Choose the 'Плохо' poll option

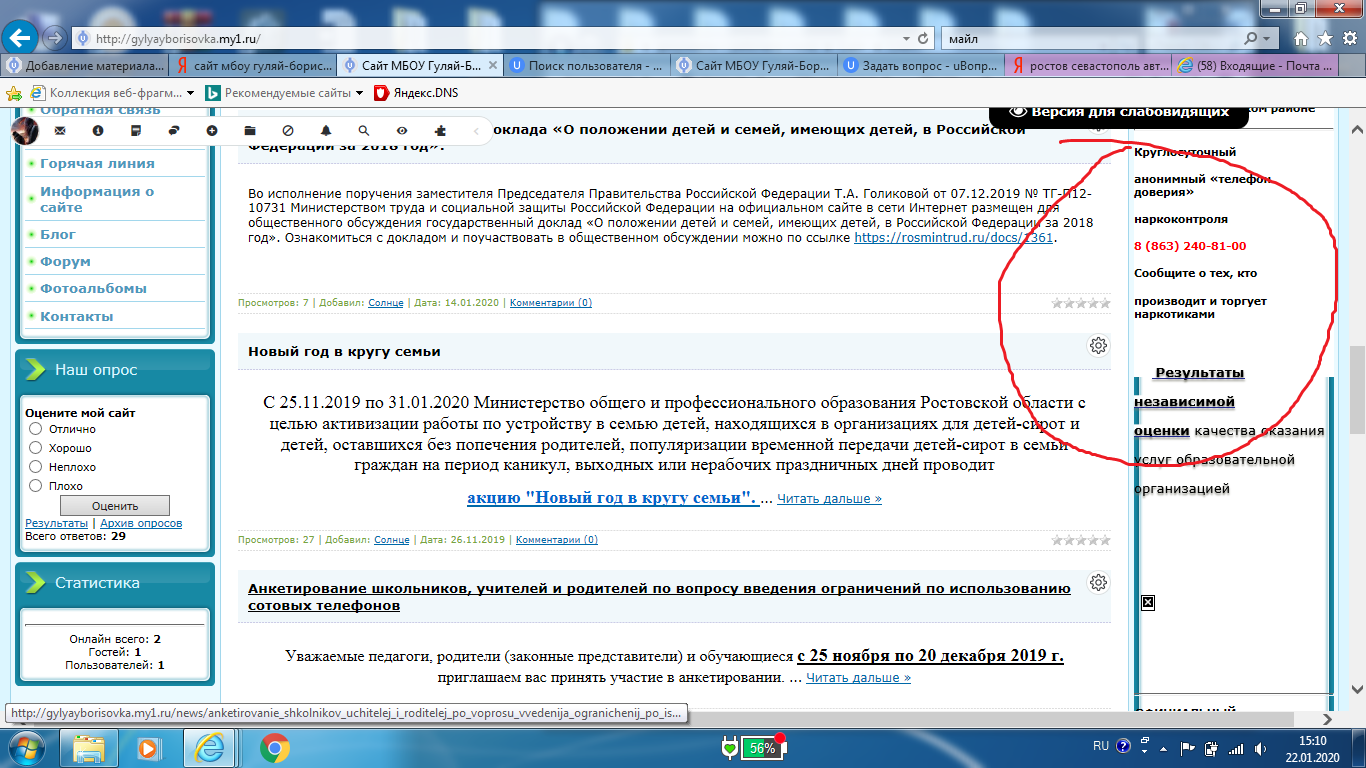[x=36, y=486]
